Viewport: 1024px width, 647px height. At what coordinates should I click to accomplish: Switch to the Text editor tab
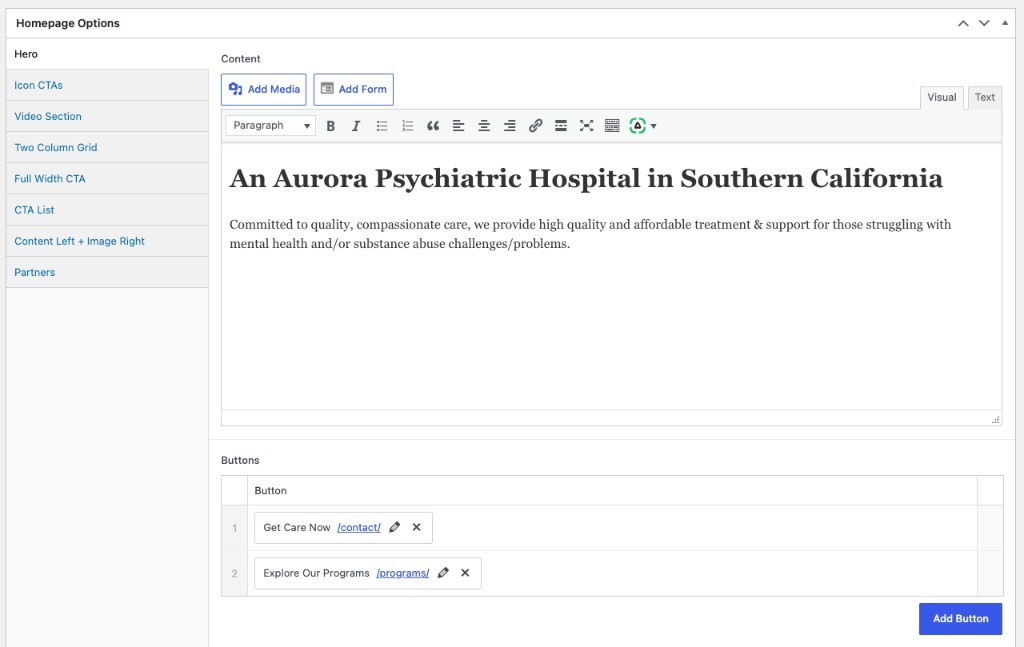pos(985,97)
